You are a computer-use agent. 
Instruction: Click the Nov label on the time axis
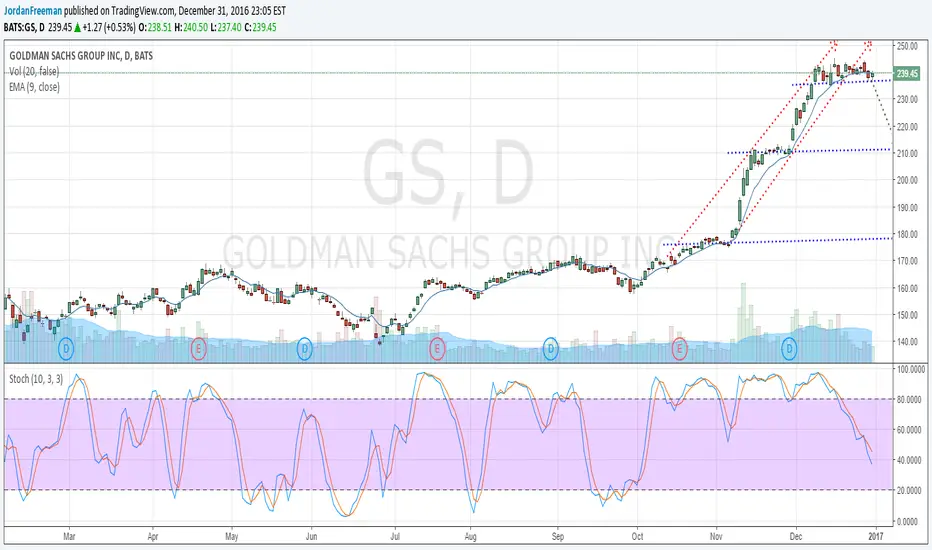(x=716, y=536)
